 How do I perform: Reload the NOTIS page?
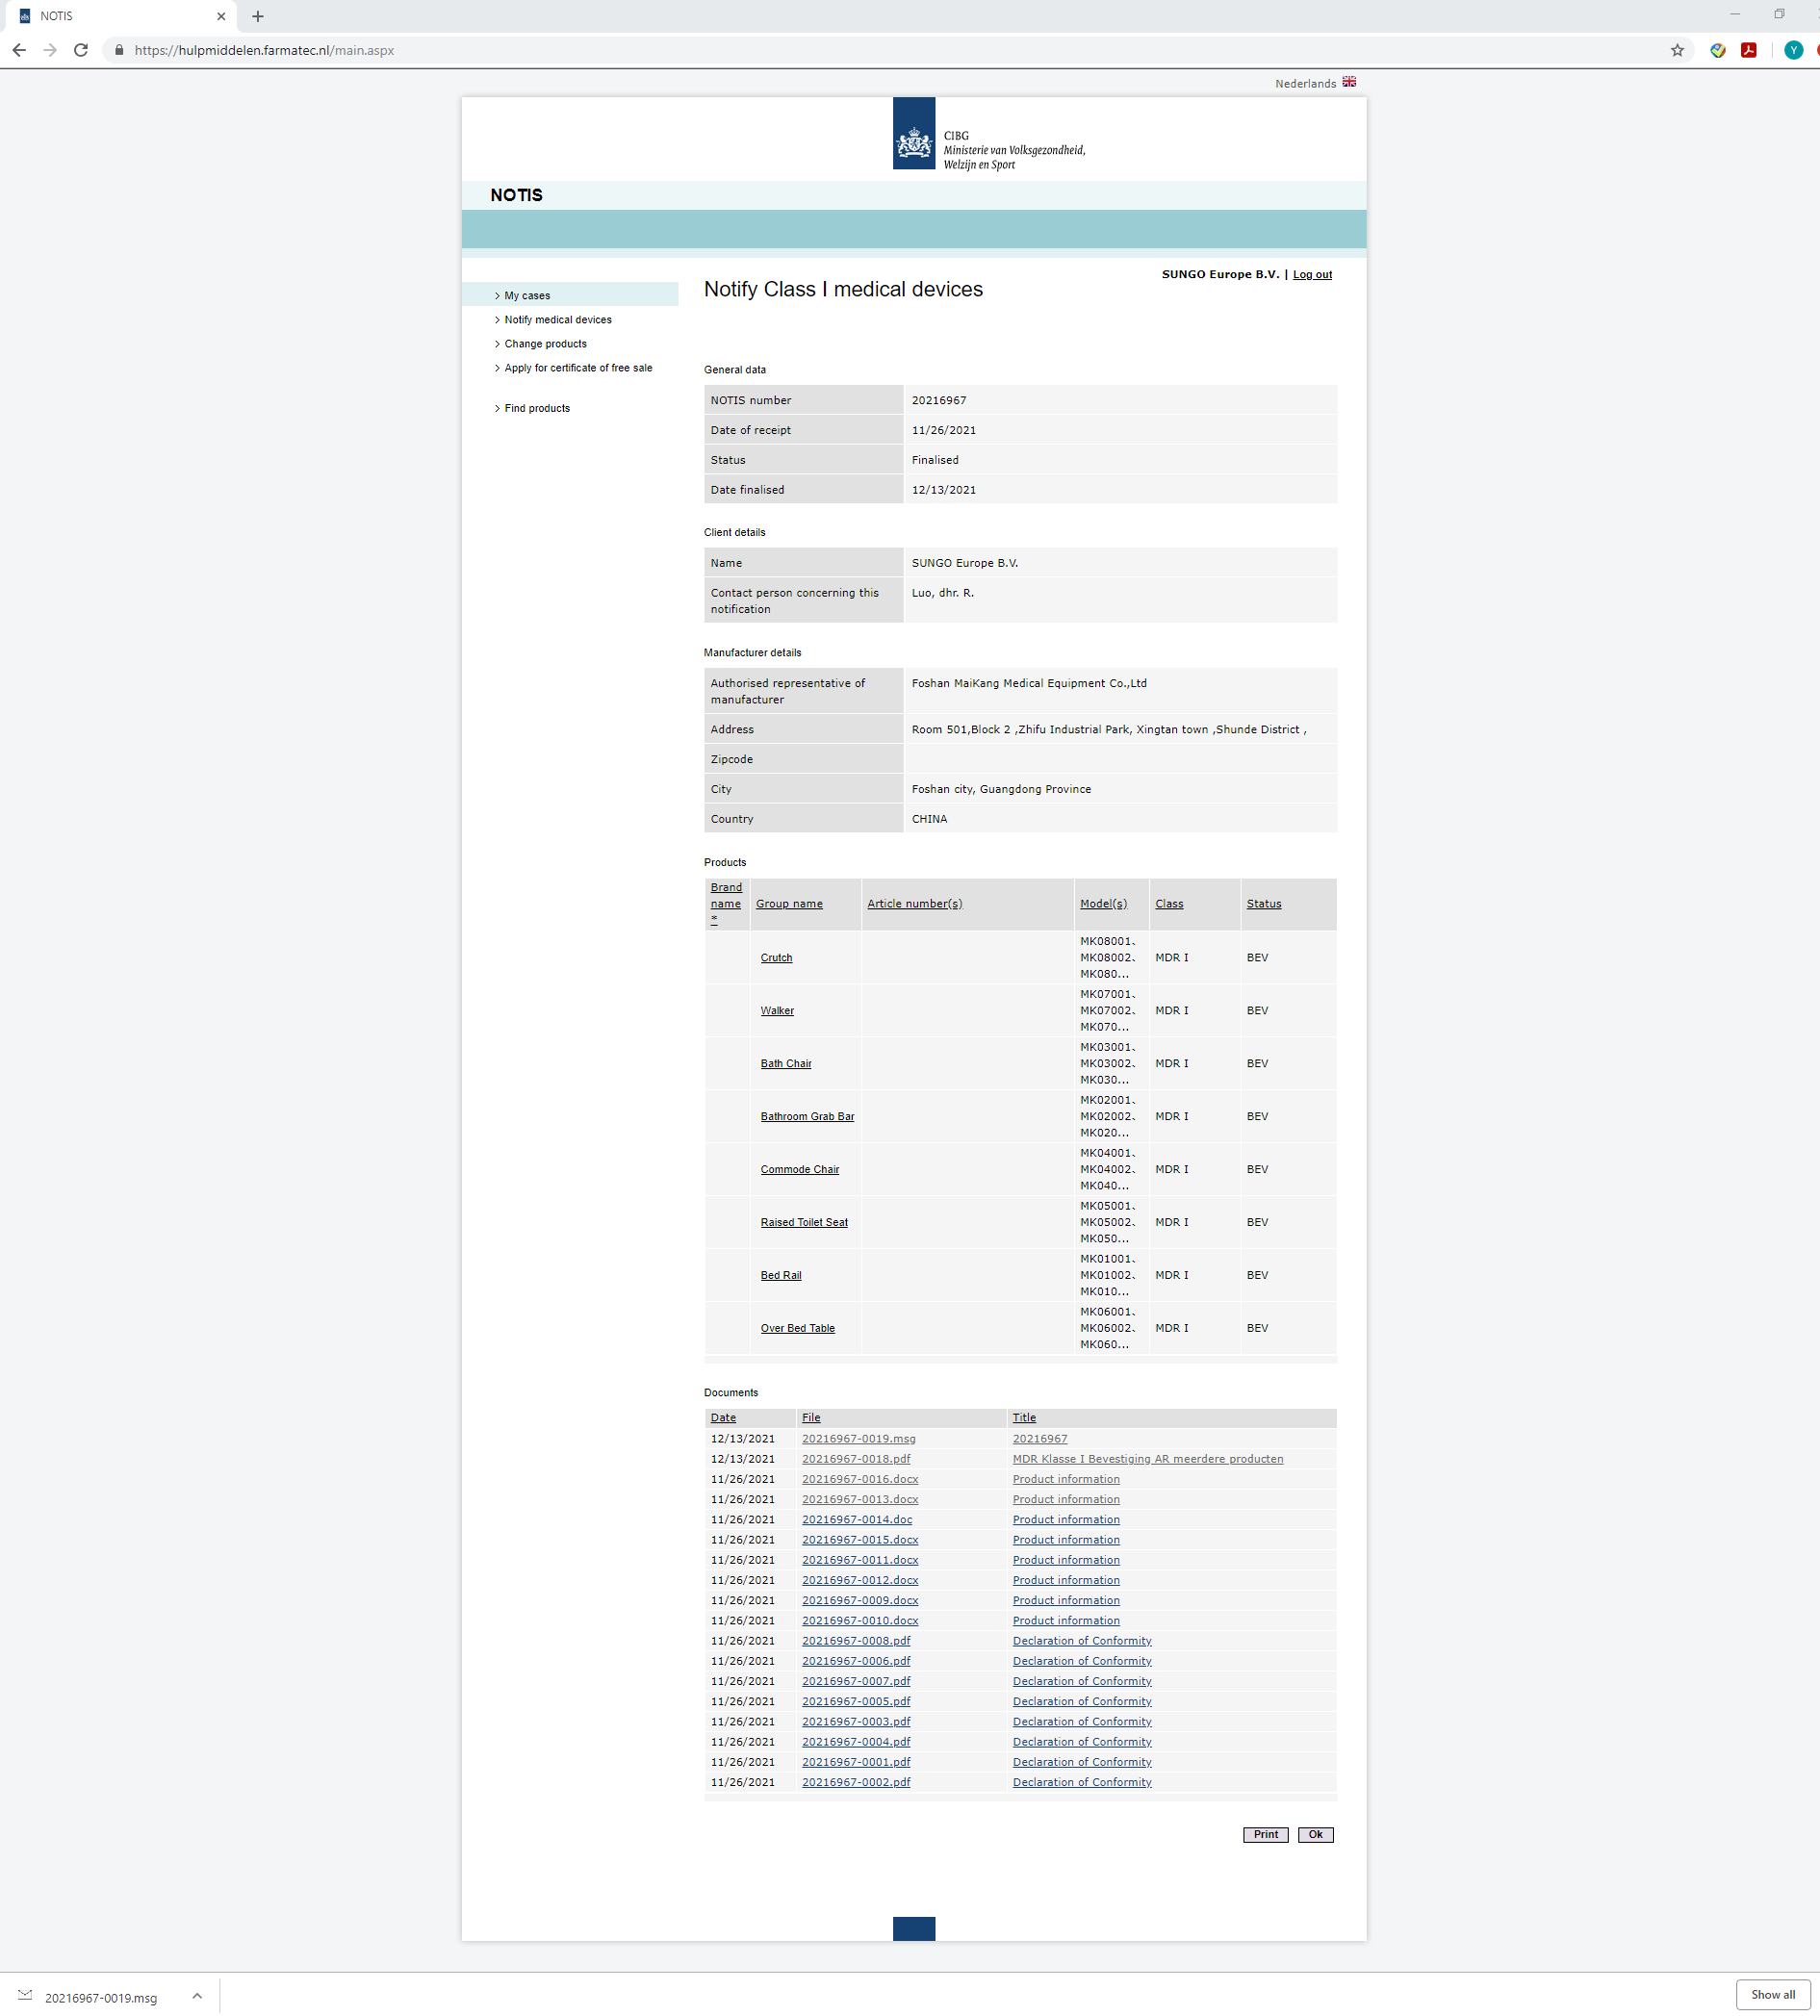(x=81, y=50)
